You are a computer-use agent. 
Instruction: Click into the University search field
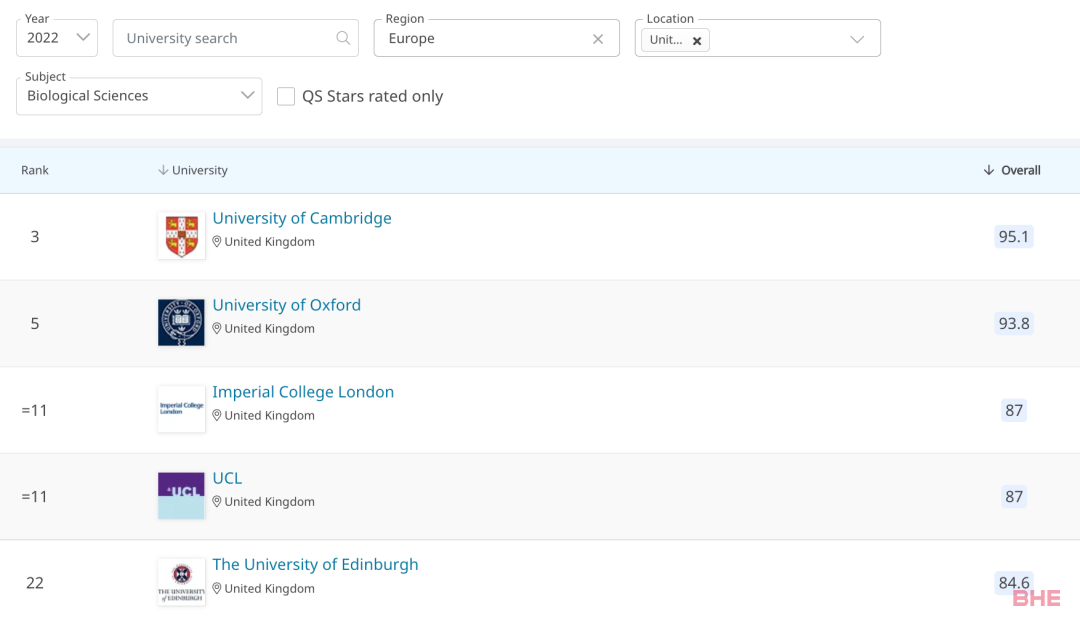225,38
